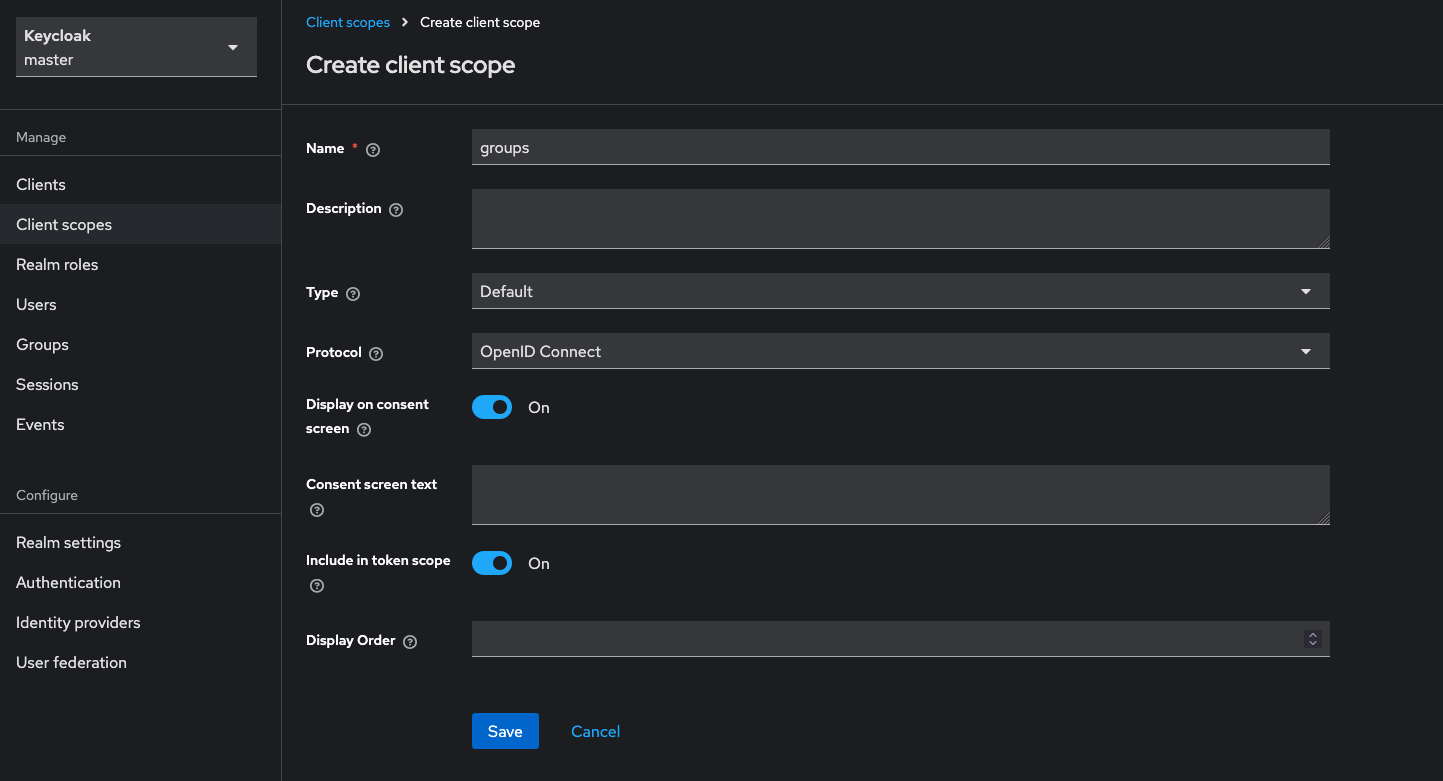Open help for Include in token scope

click(316, 586)
